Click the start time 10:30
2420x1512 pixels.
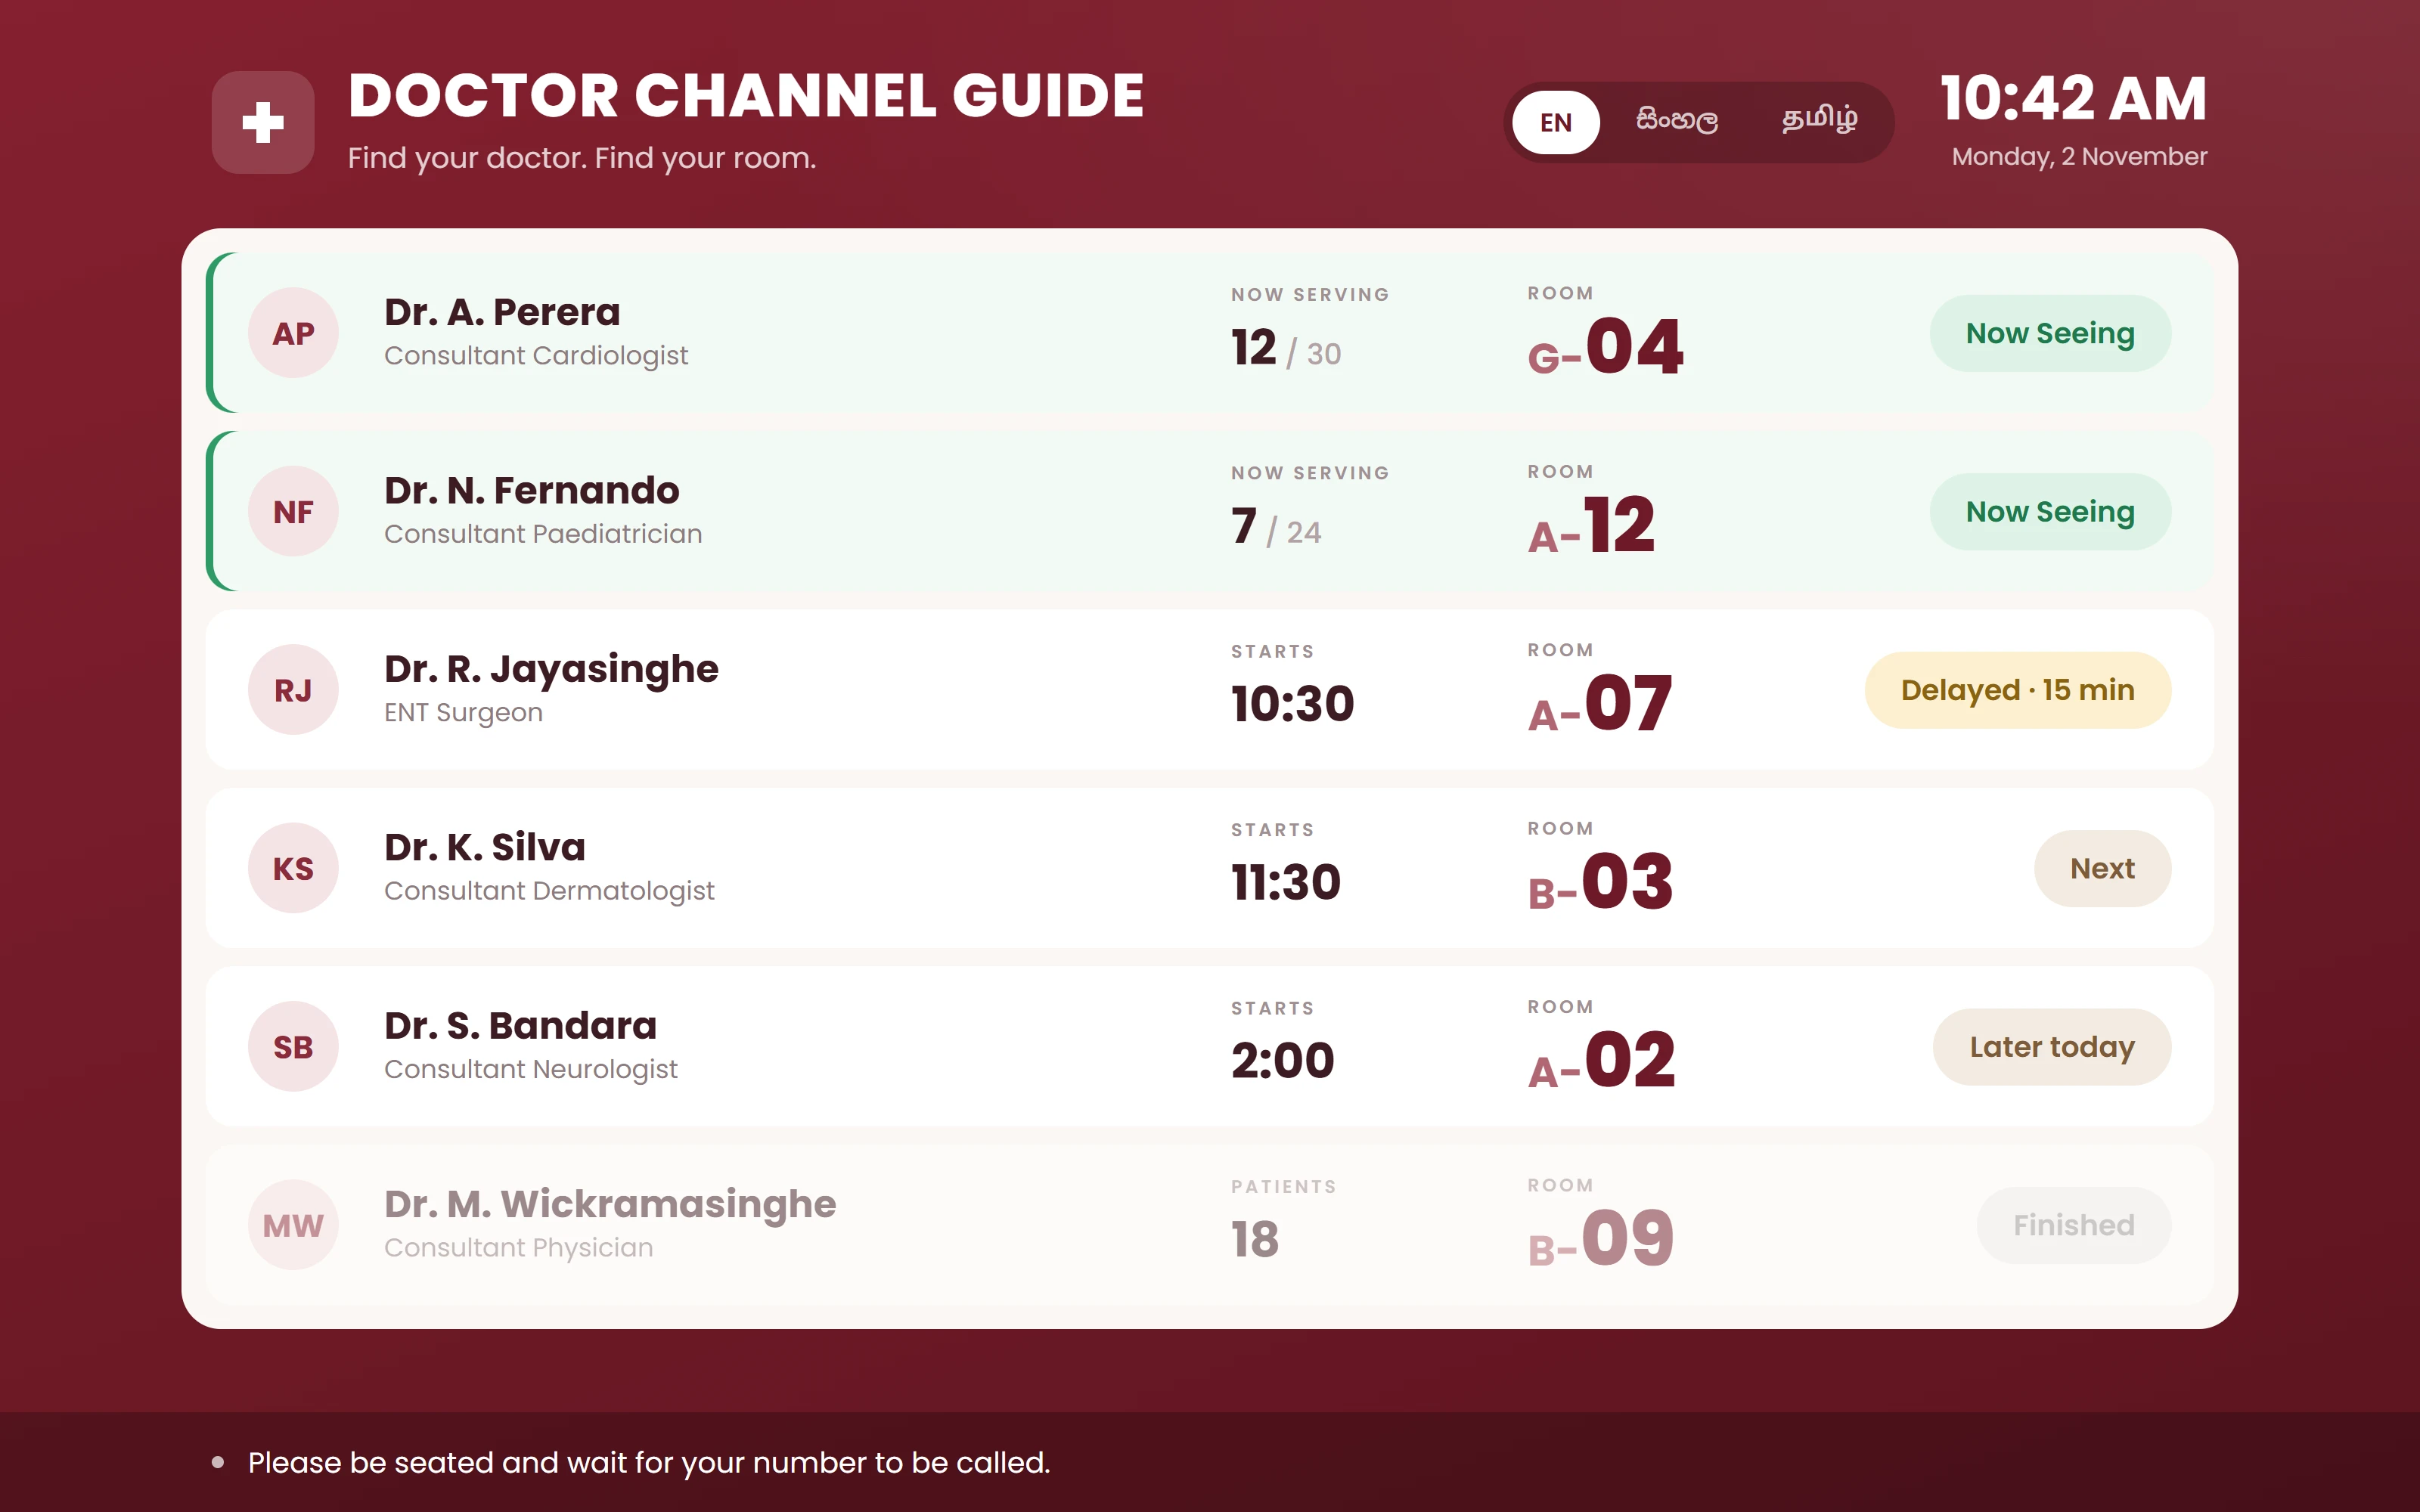[1292, 704]
